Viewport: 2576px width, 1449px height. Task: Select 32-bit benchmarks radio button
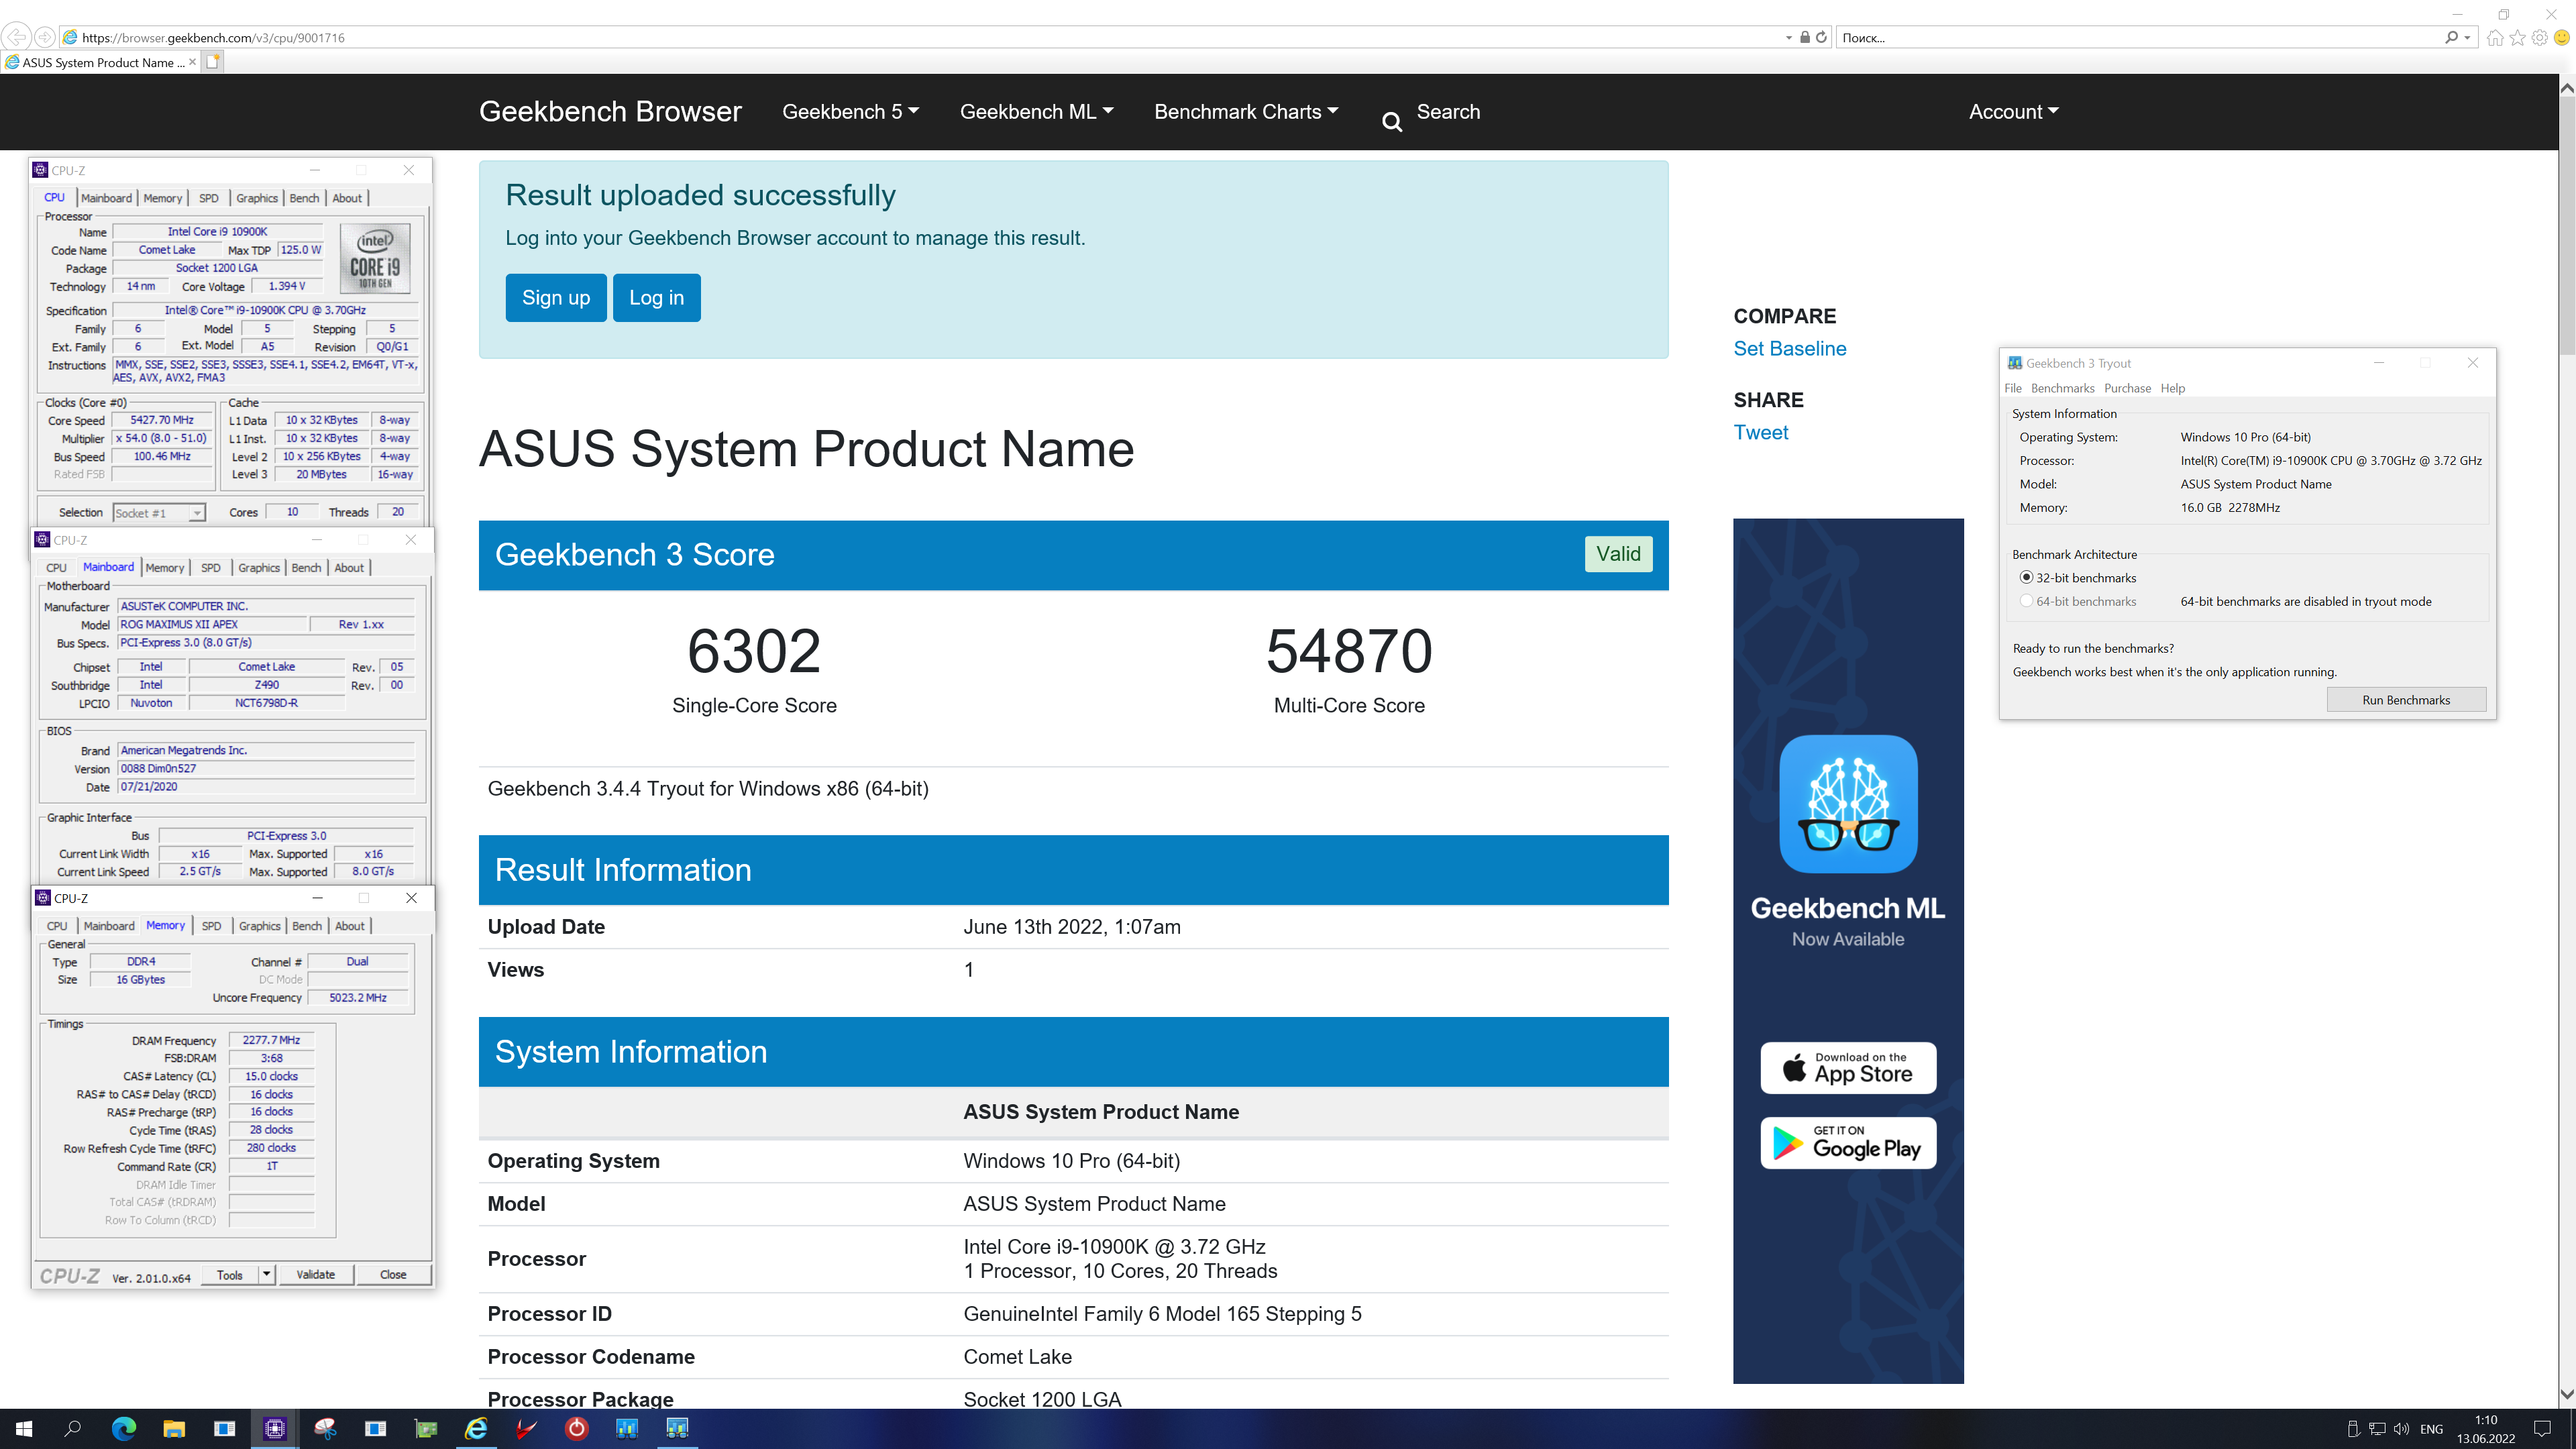2026,578
